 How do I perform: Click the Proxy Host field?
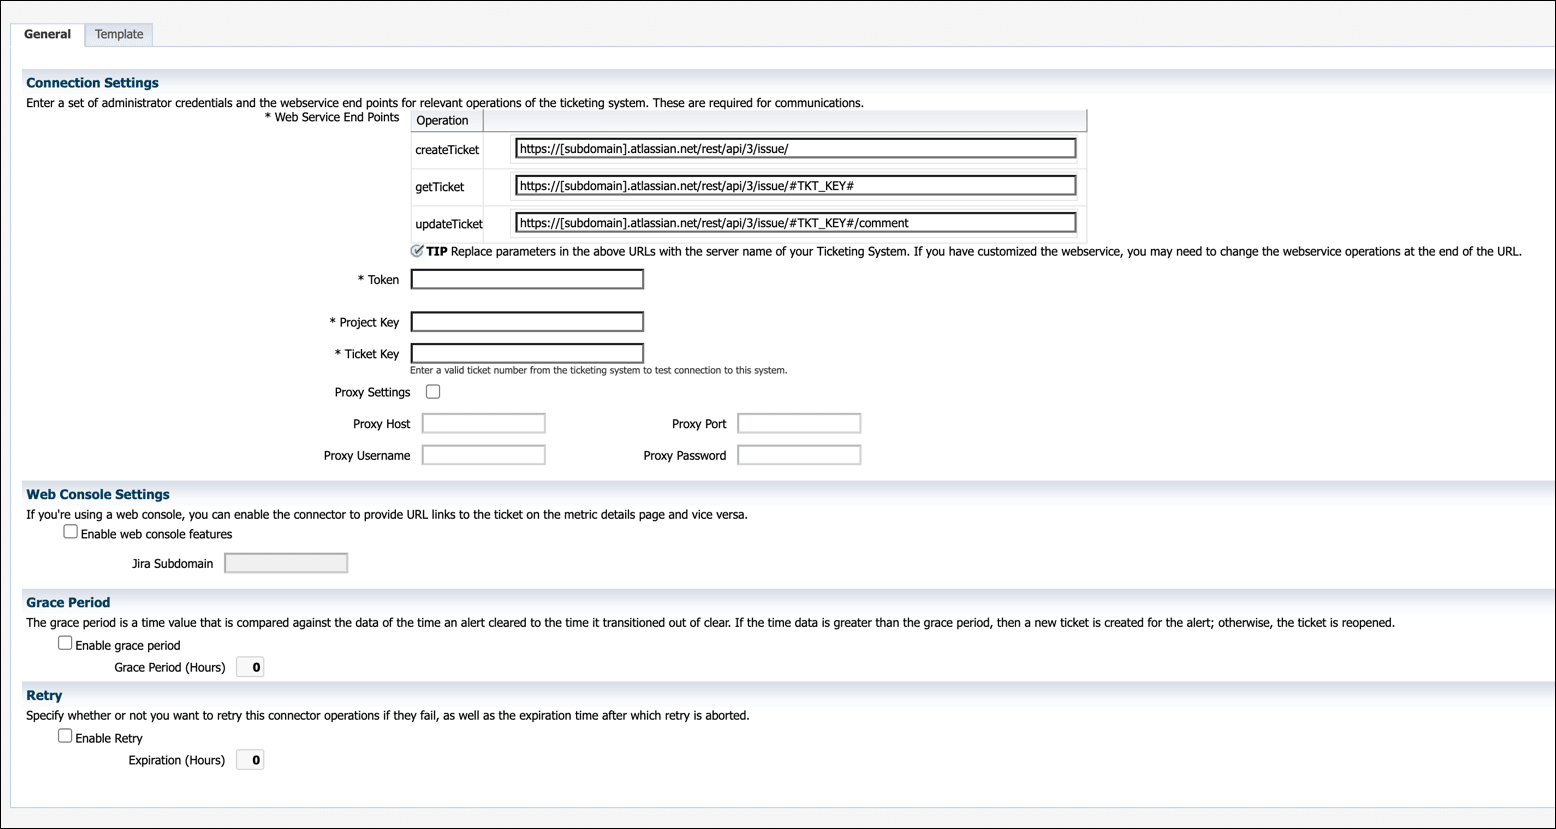pos(483,423)
